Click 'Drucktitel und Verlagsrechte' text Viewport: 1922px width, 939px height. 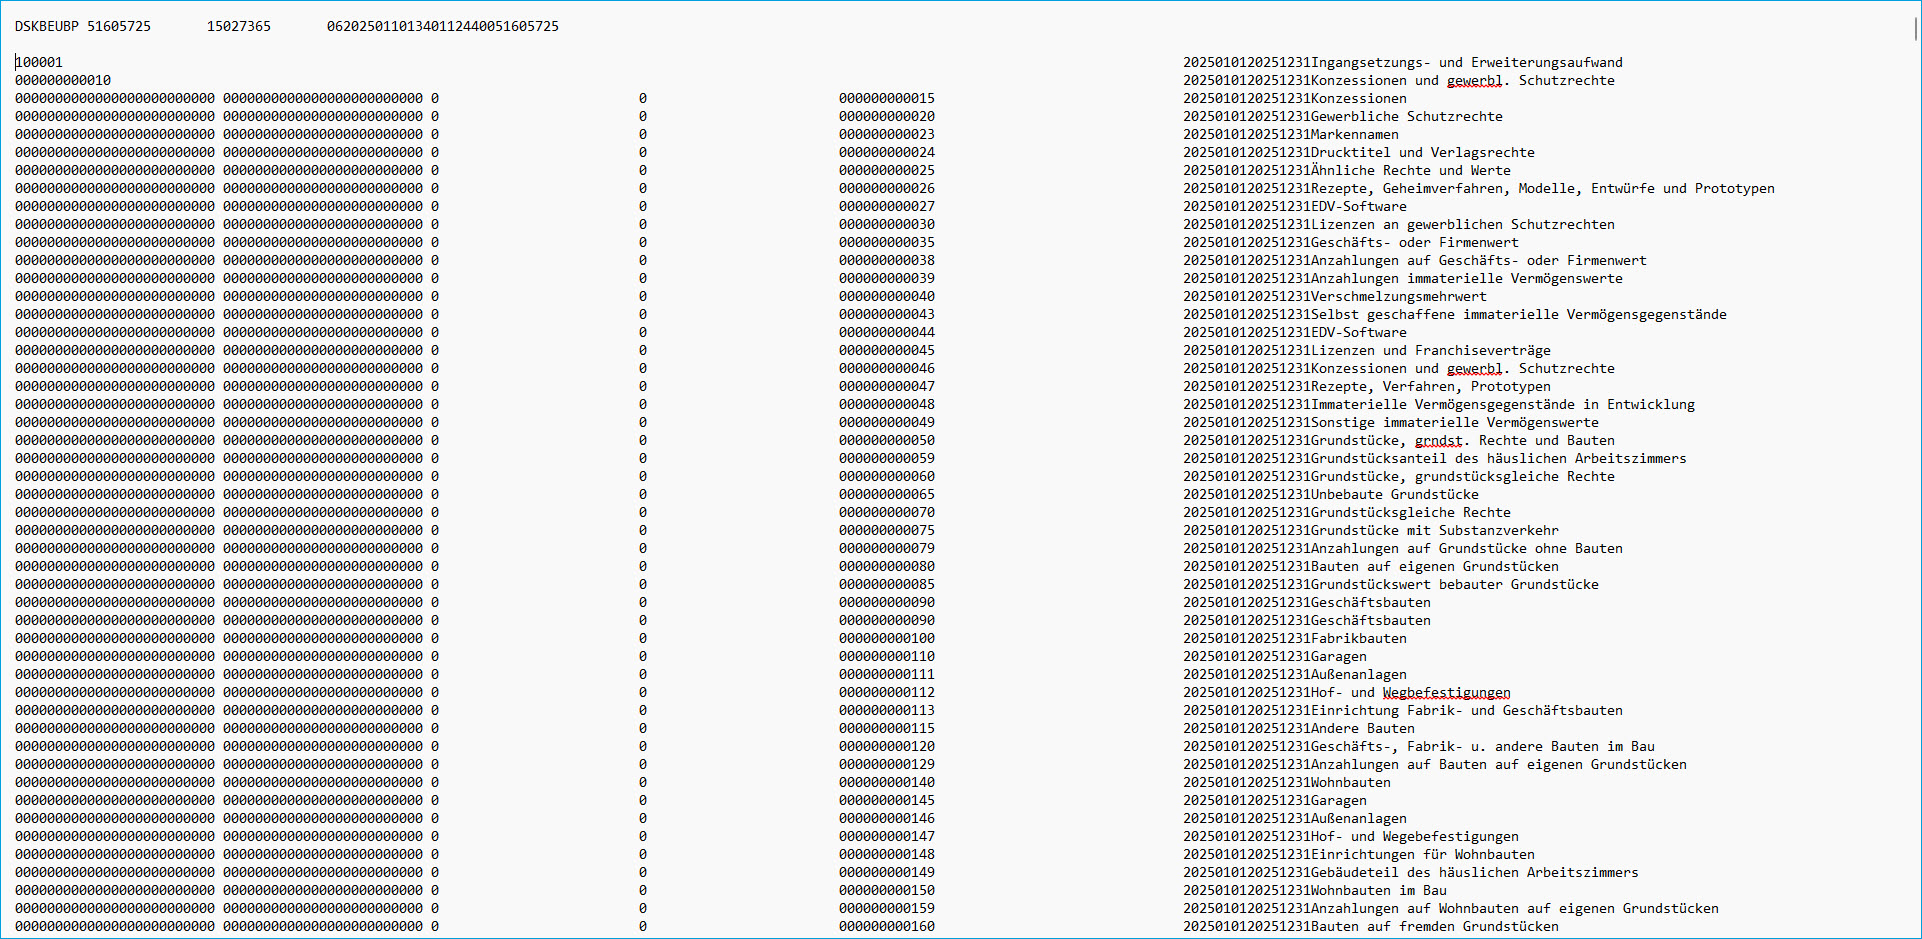(1423, 152)
